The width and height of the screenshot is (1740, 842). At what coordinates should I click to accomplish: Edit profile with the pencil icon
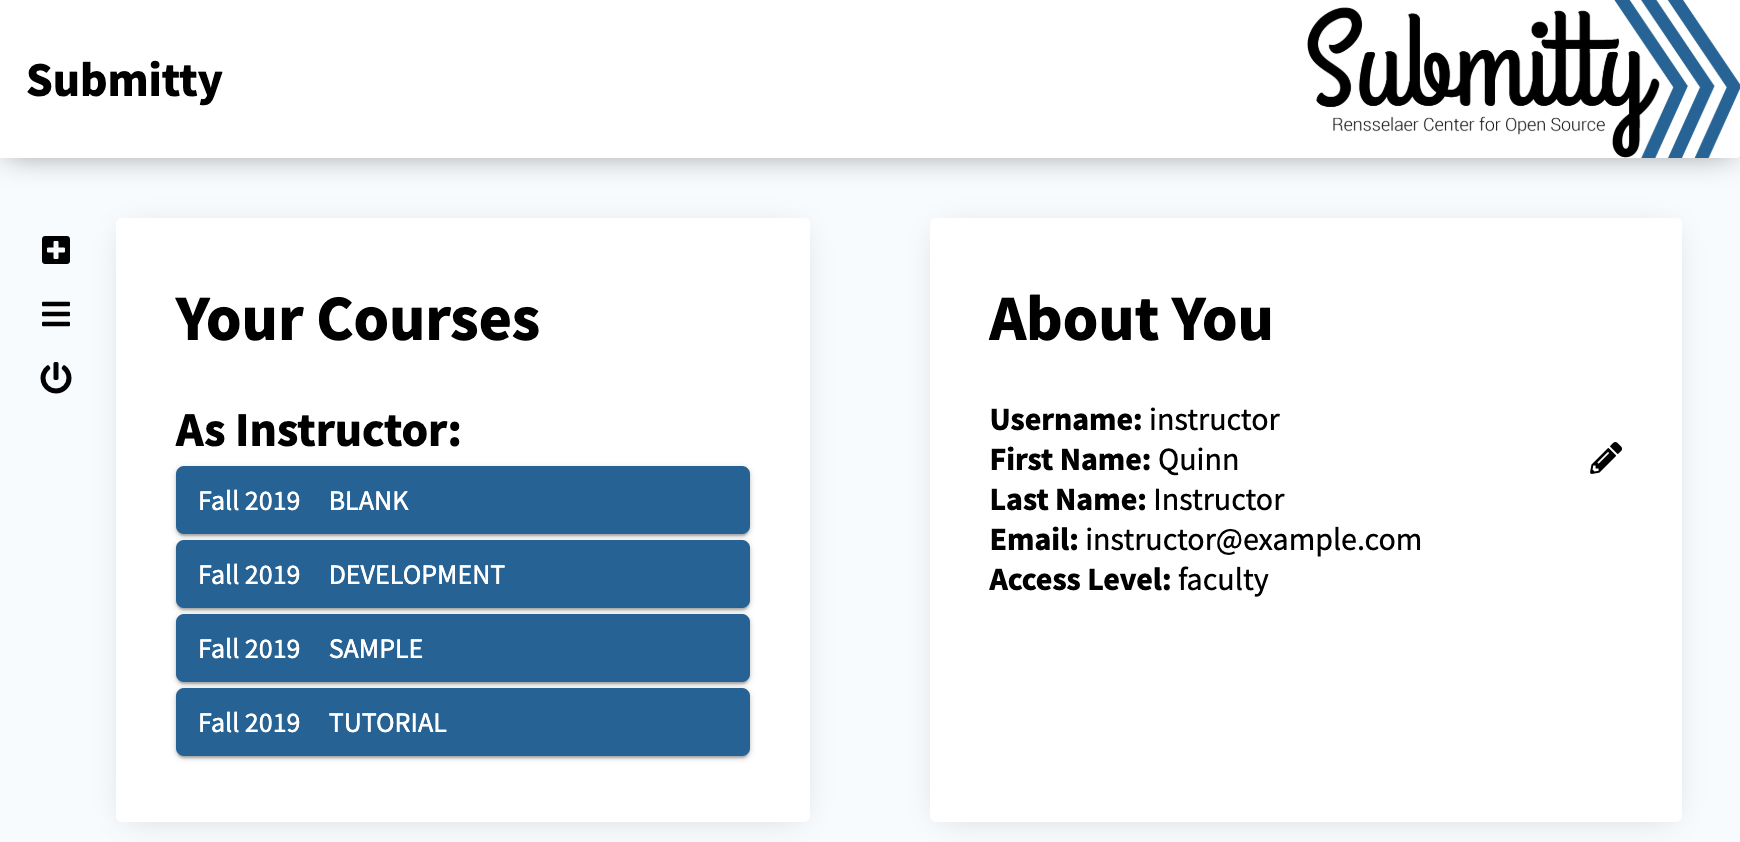pyautogui.click(x=1606, y=458)
